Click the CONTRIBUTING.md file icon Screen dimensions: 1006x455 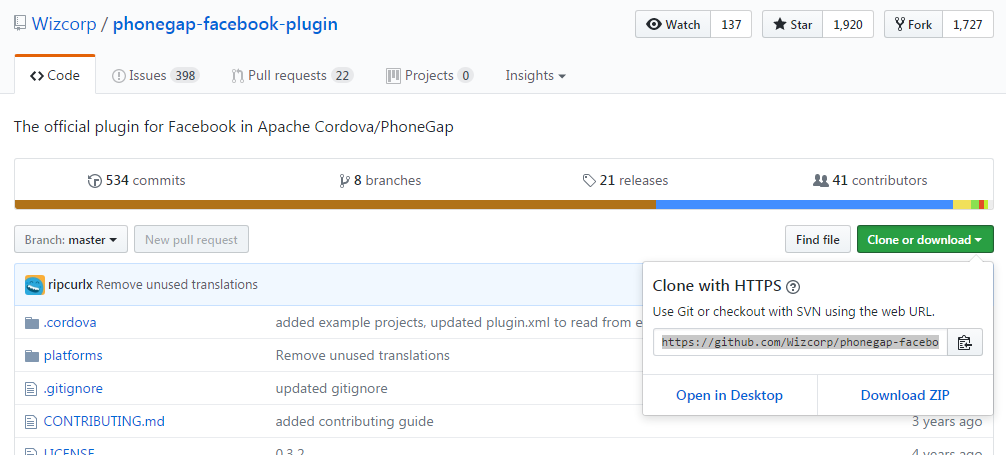click(x=31, y=422)
